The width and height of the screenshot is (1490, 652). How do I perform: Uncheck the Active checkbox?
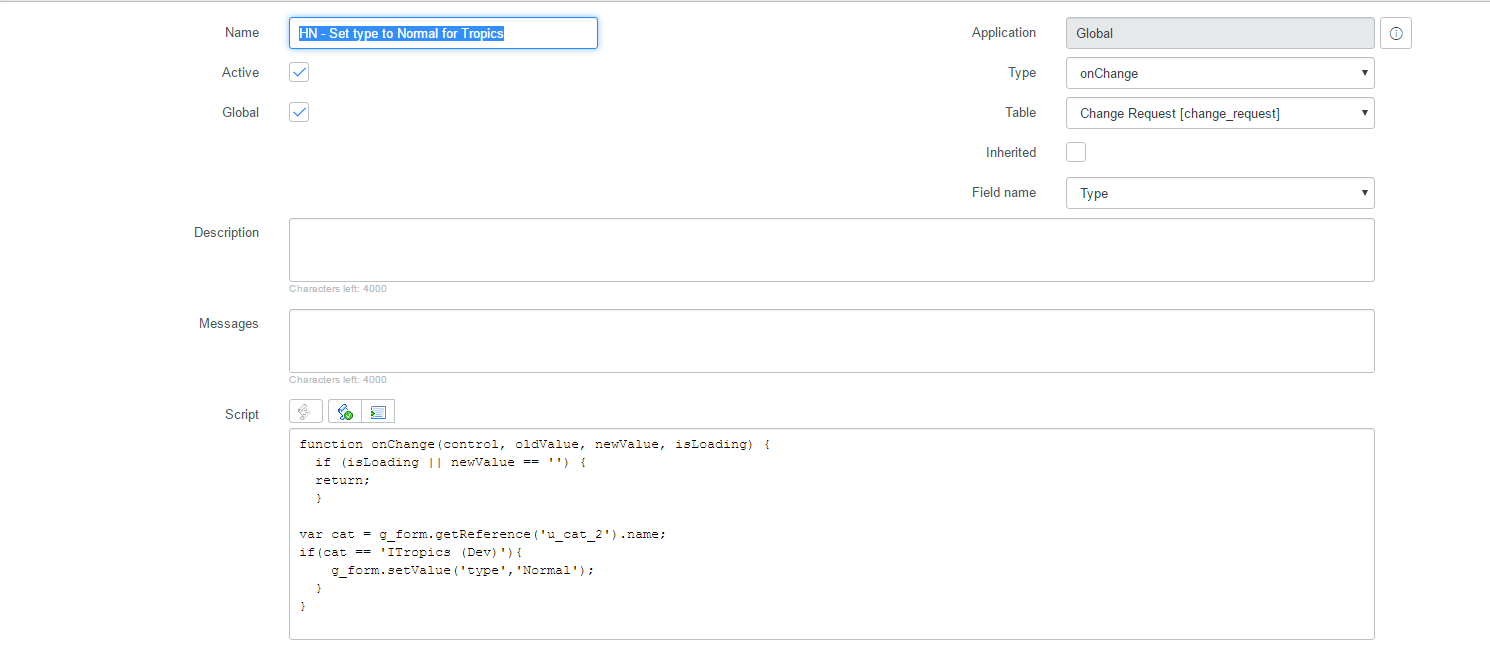tap(298, 72)
